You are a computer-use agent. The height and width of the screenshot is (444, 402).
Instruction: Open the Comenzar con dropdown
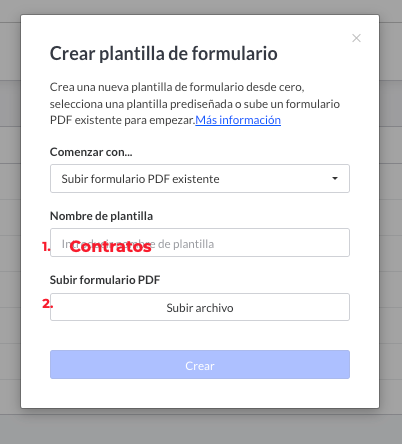tap(200, 178)
